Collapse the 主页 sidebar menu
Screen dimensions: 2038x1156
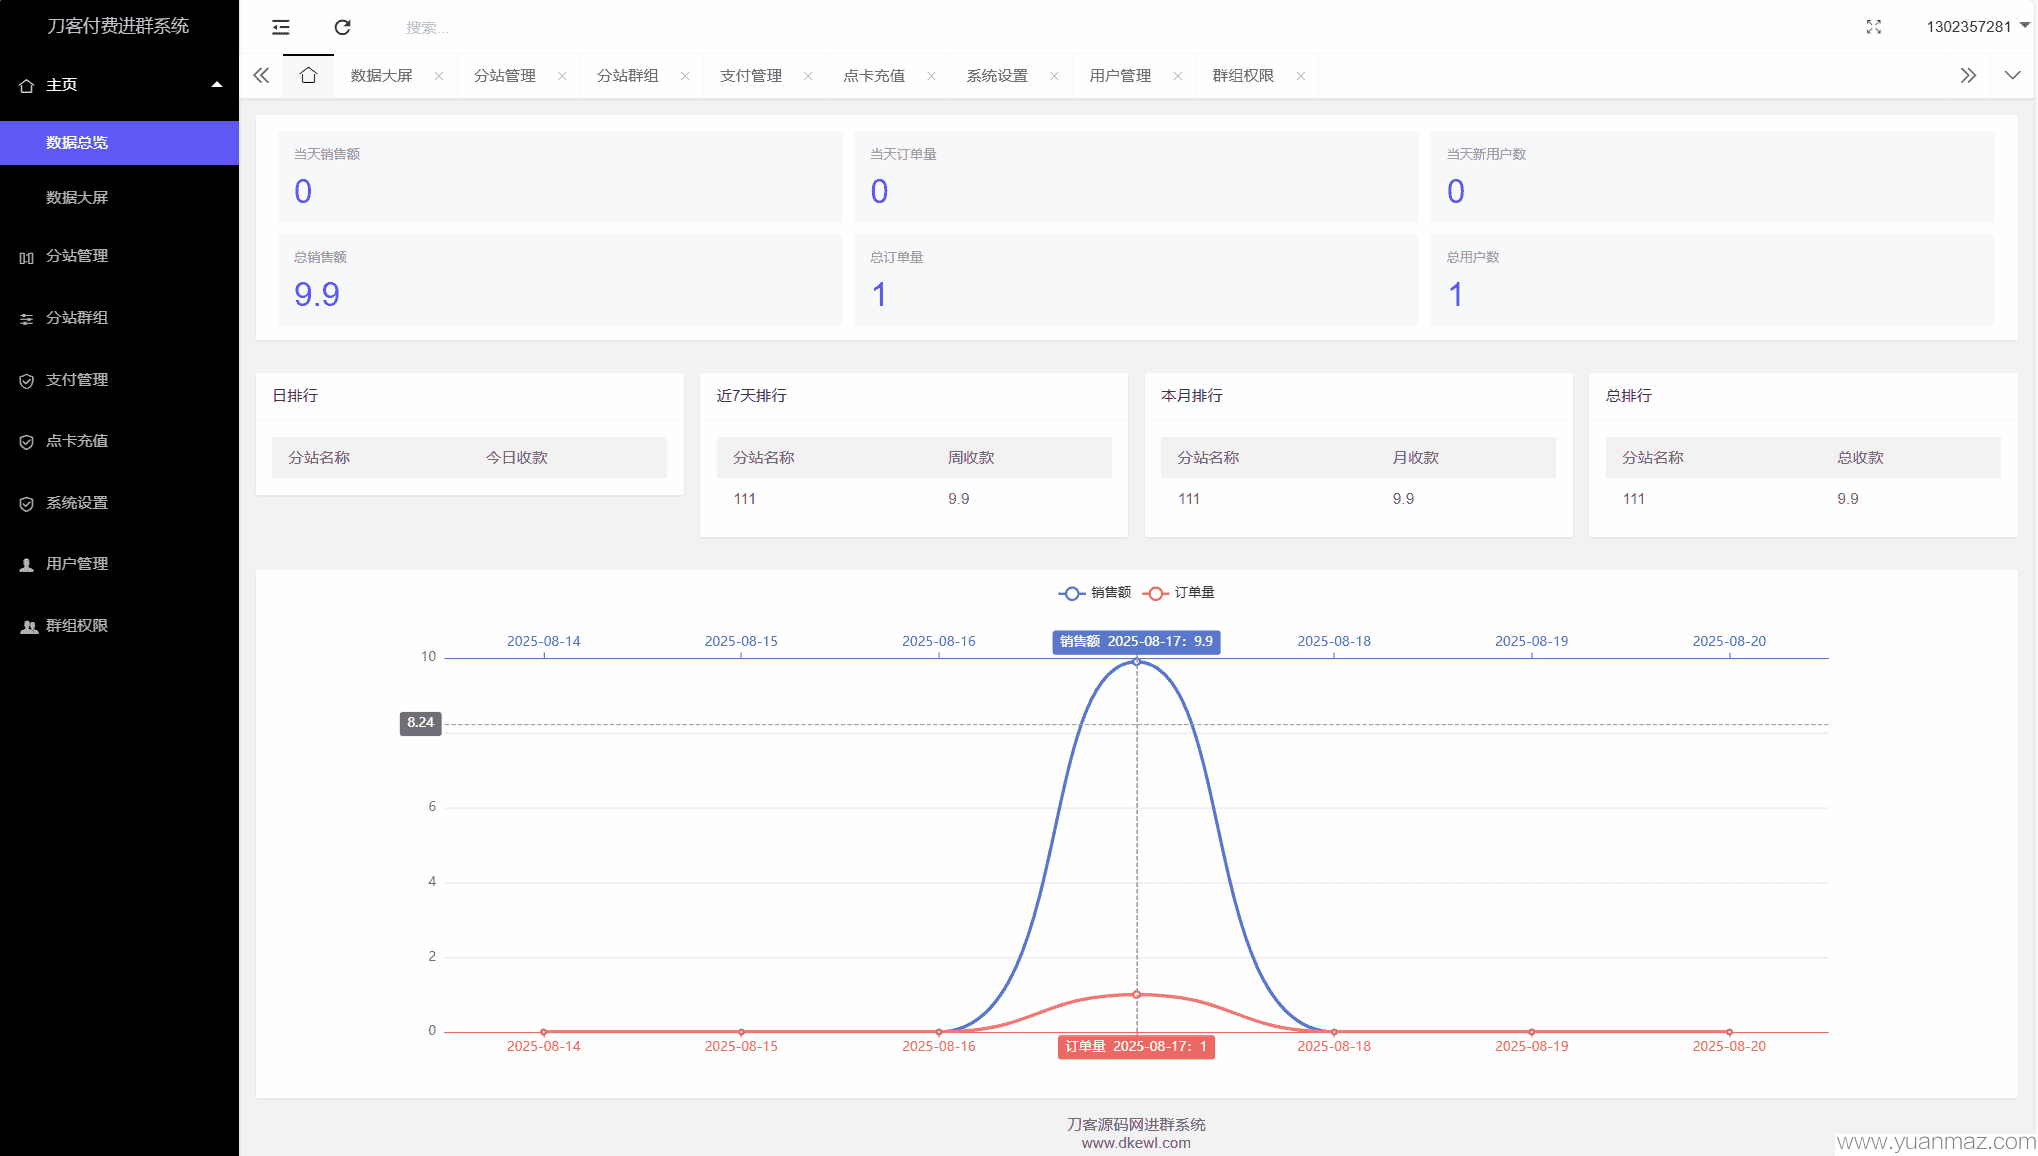click(x=119, y=85)
